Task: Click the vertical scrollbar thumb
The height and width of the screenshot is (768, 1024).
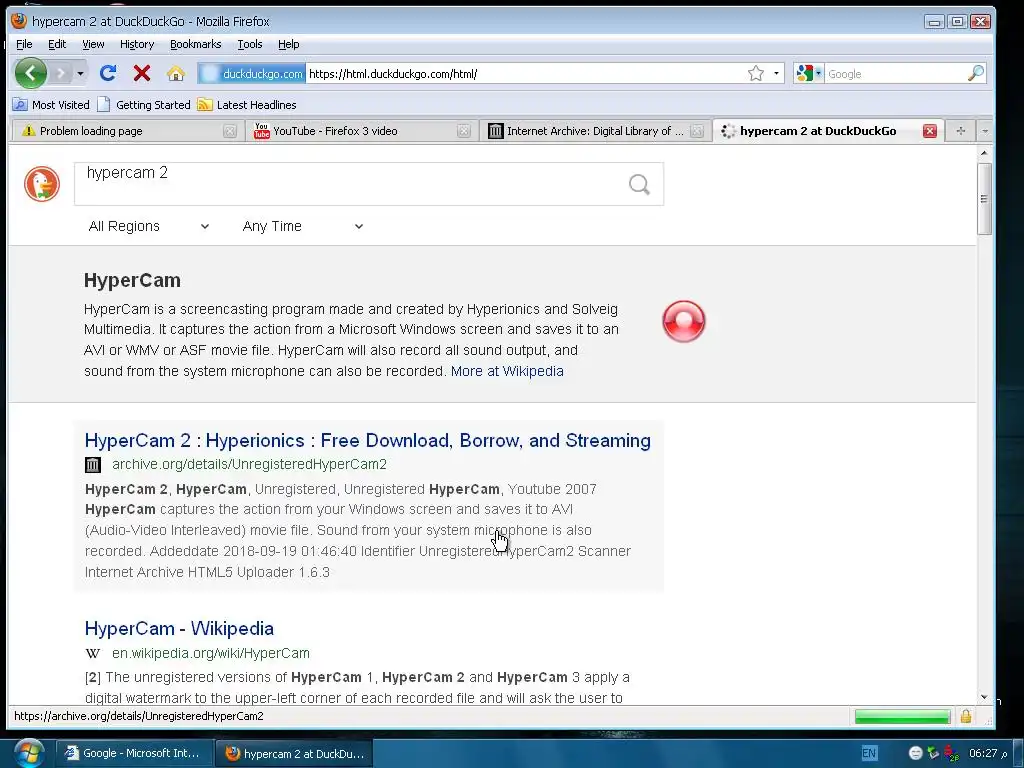Action: 984,199
